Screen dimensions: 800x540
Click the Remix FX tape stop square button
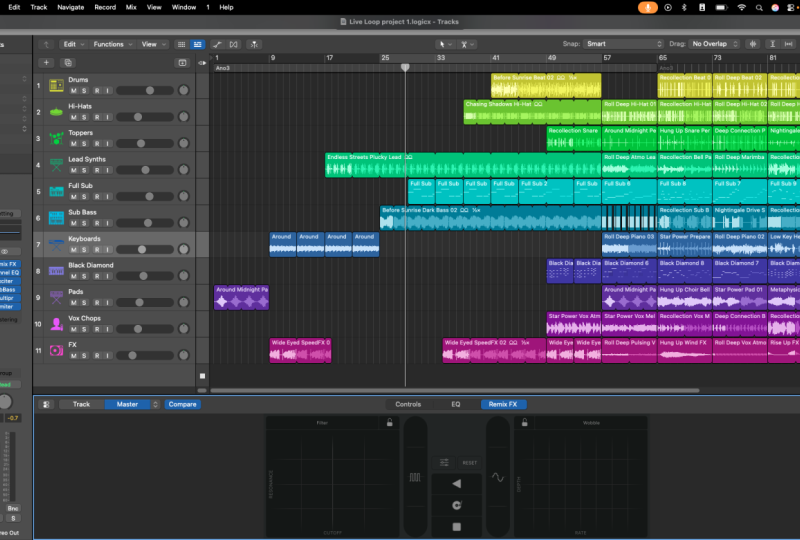point(457,527)
